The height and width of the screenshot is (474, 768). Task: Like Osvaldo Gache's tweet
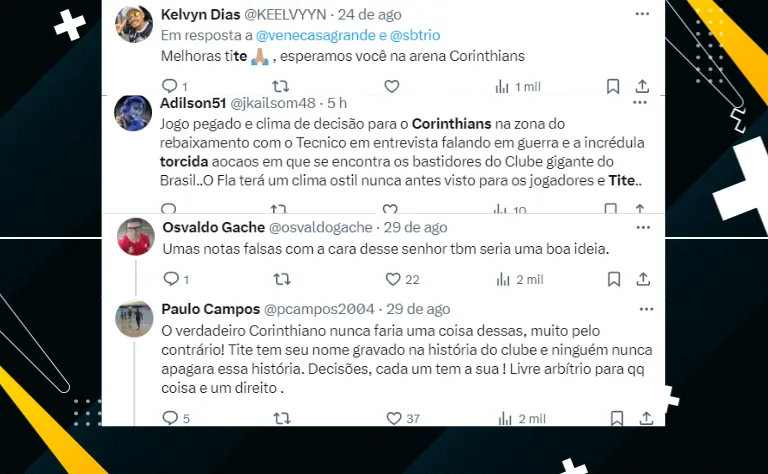tap(393, 279)
